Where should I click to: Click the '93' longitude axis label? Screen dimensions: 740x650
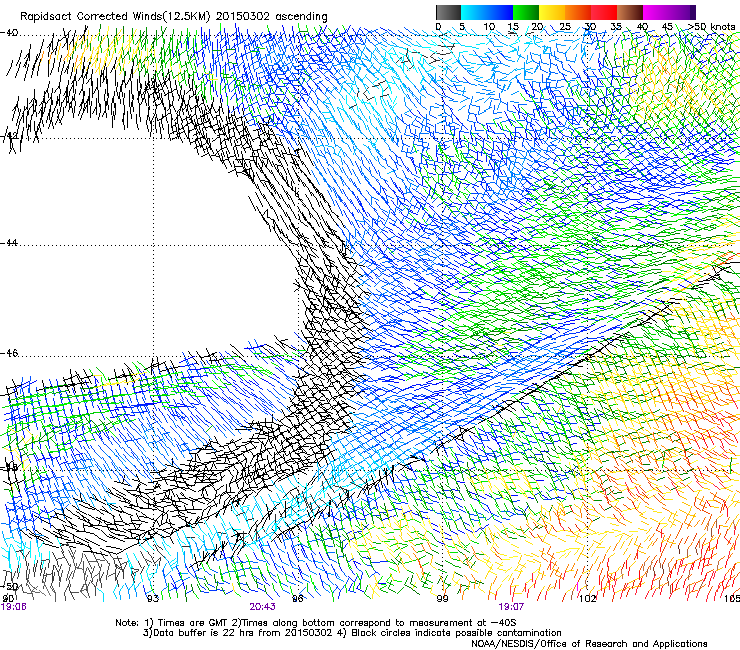coord(152,599)
